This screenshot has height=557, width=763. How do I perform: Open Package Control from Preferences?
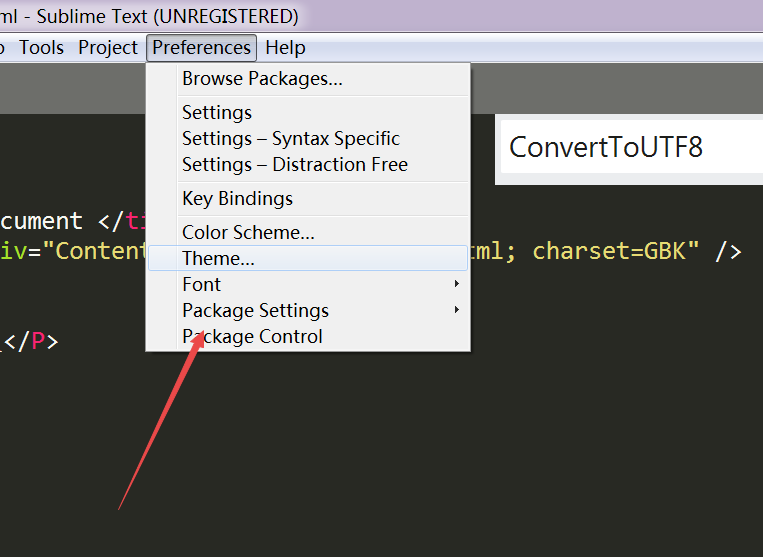(308, 336)
